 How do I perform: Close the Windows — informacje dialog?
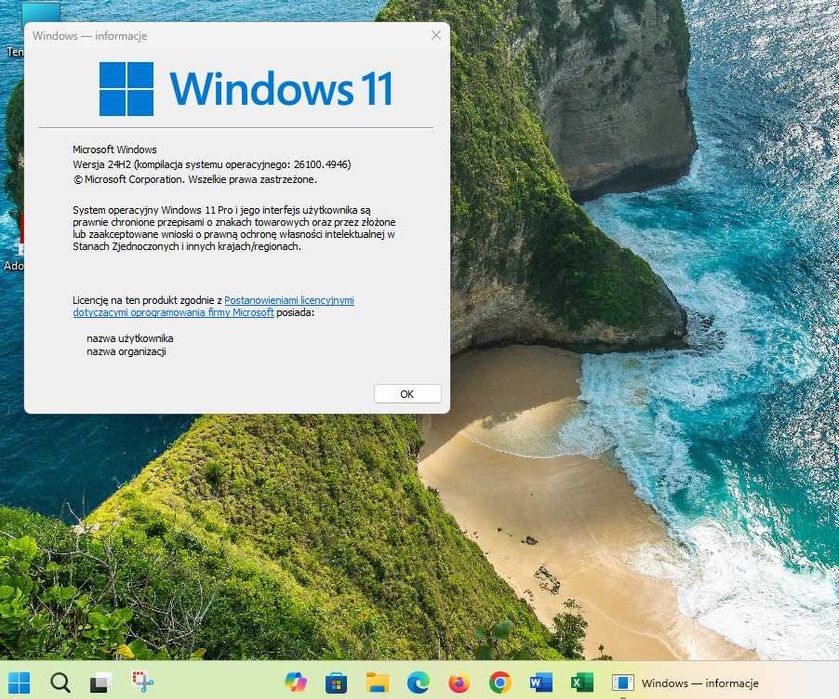(x=436, y=35)
